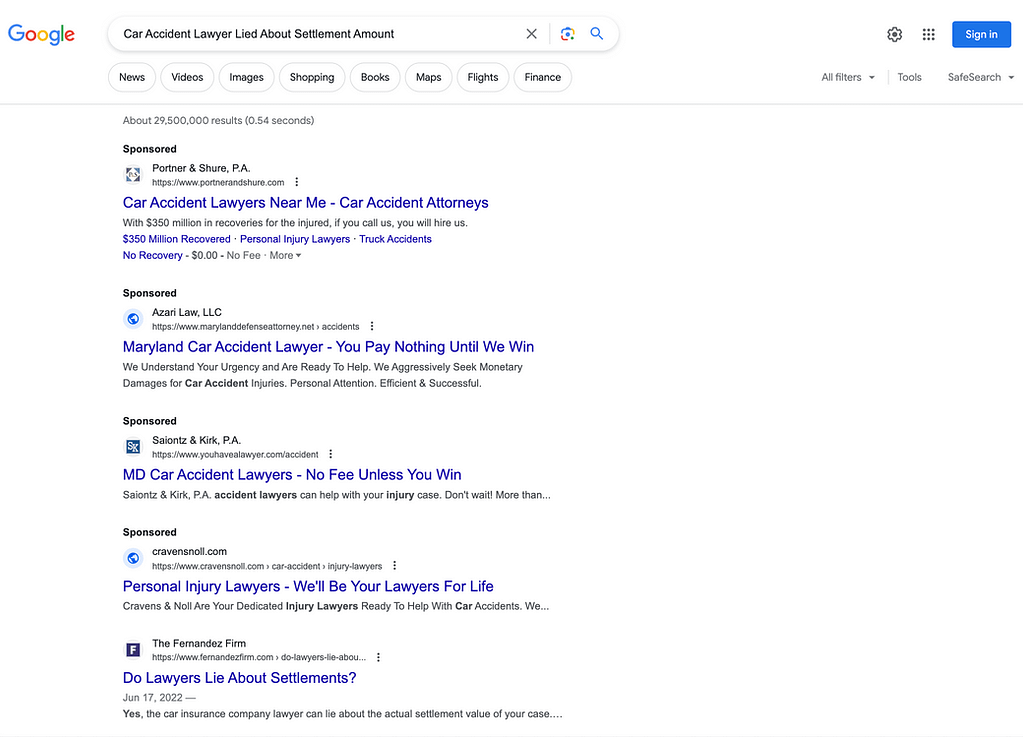Click the Truck Accidents sitelink
This screenshot has width=1023, height=737.
tap(395, 239)
